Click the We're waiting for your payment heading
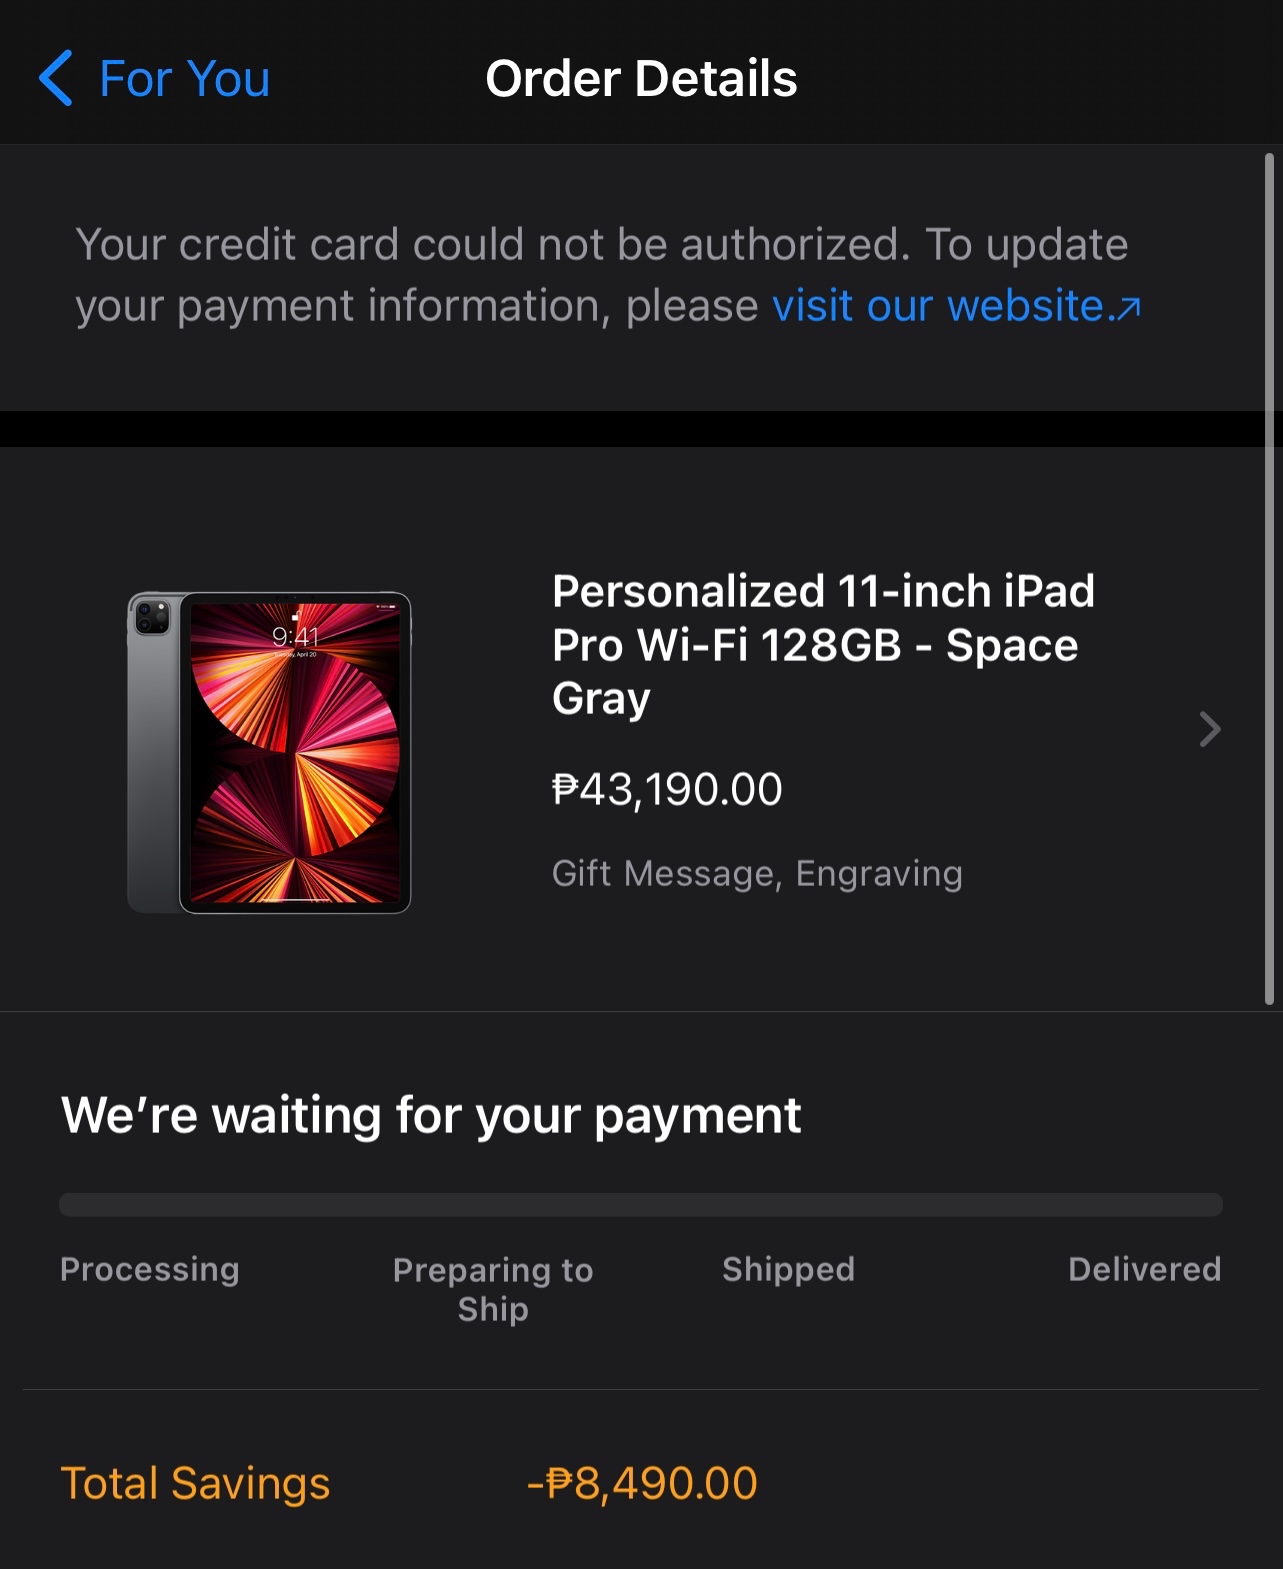 click(x=431, y=1115)
